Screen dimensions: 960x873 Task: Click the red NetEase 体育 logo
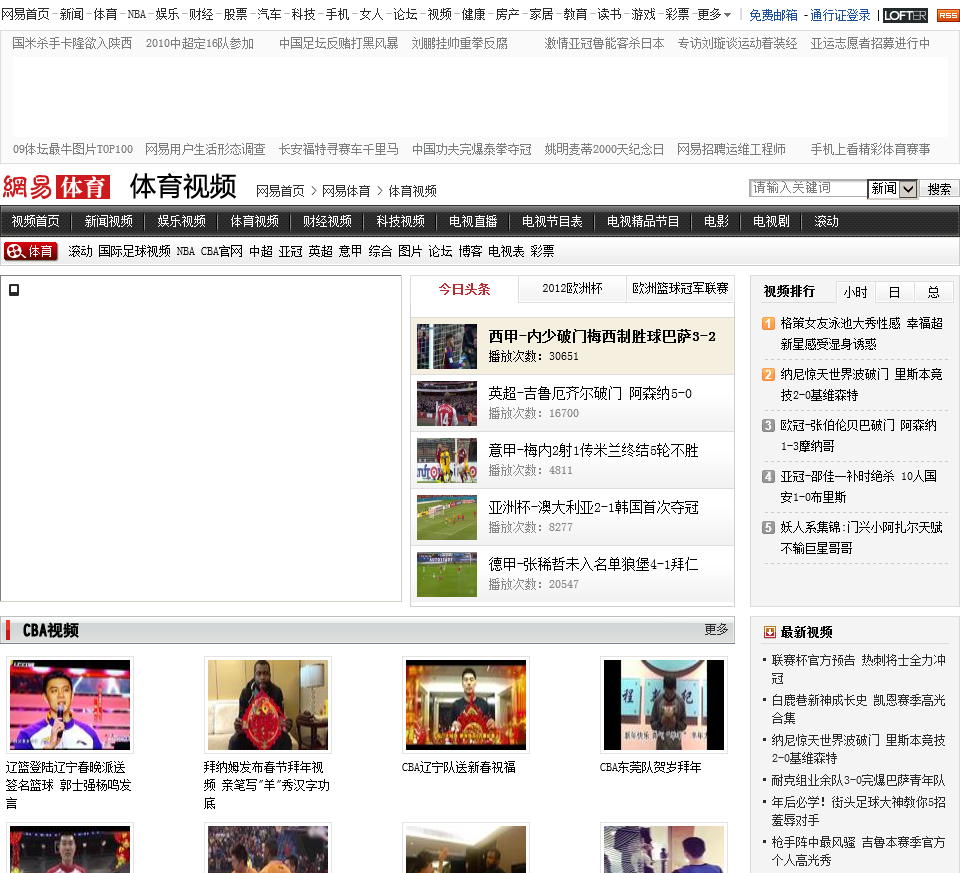point(56,188)
